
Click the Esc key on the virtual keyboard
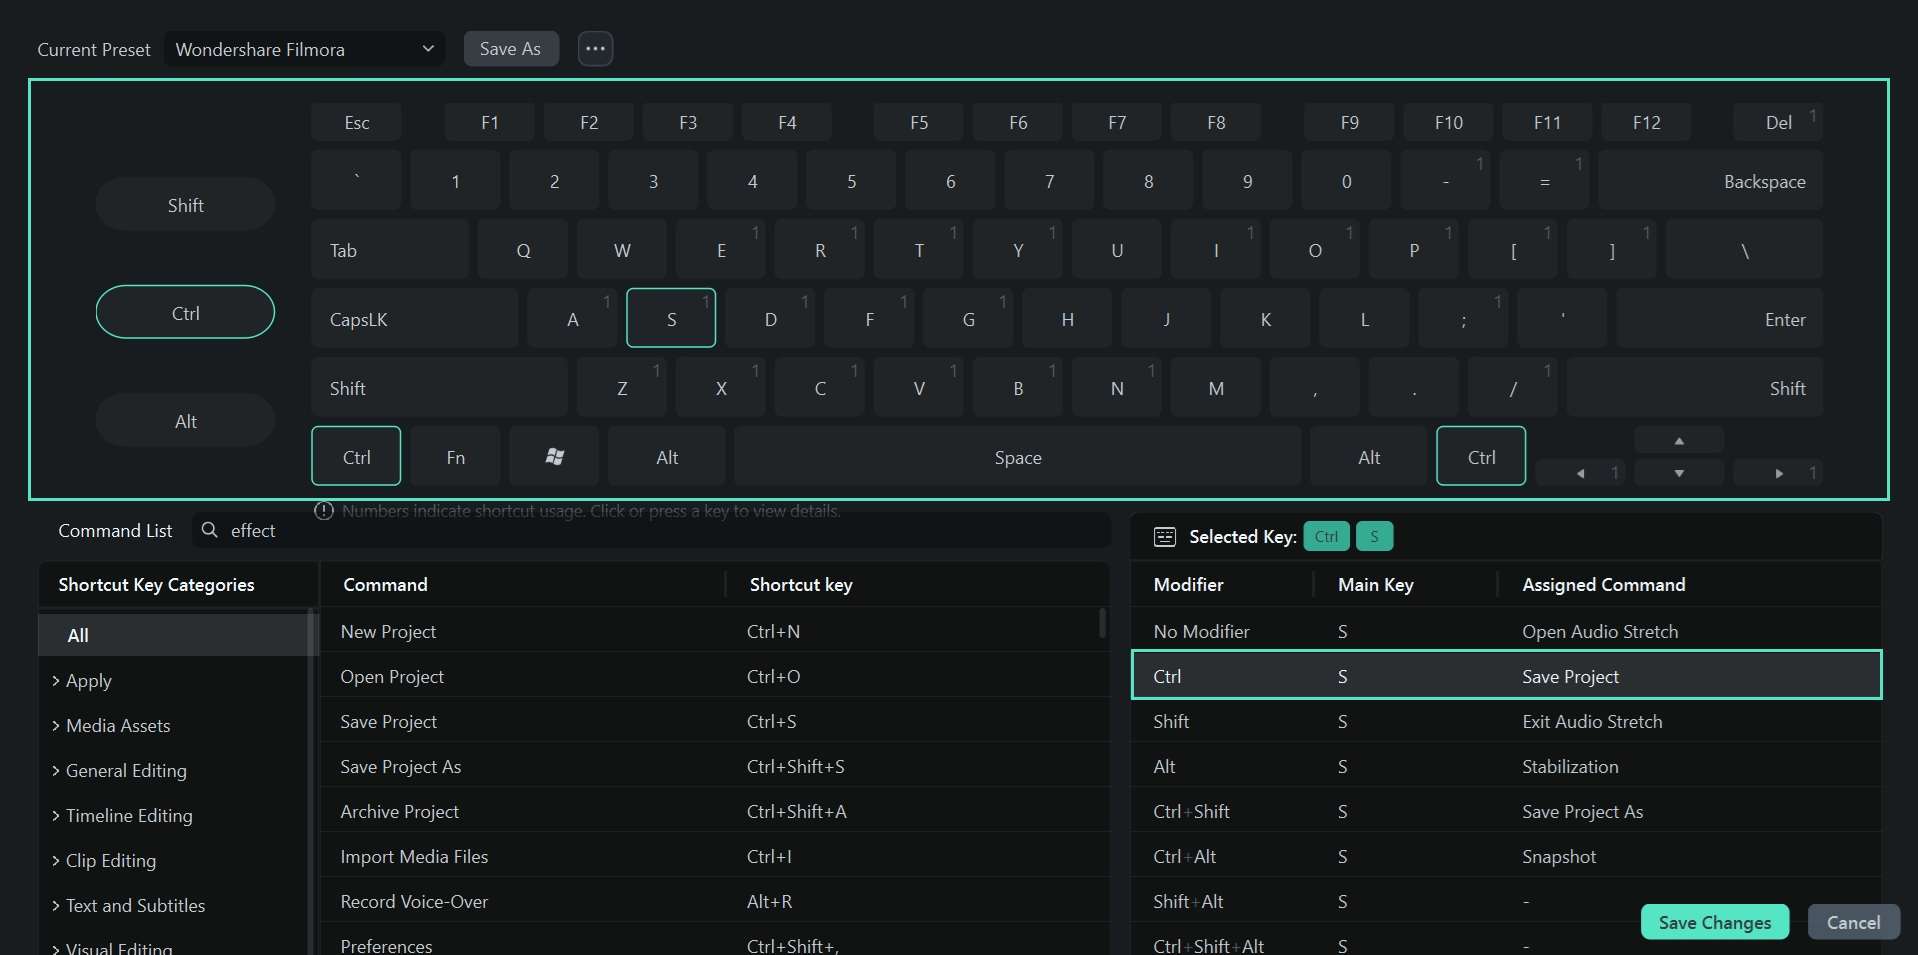coord(356,122)
